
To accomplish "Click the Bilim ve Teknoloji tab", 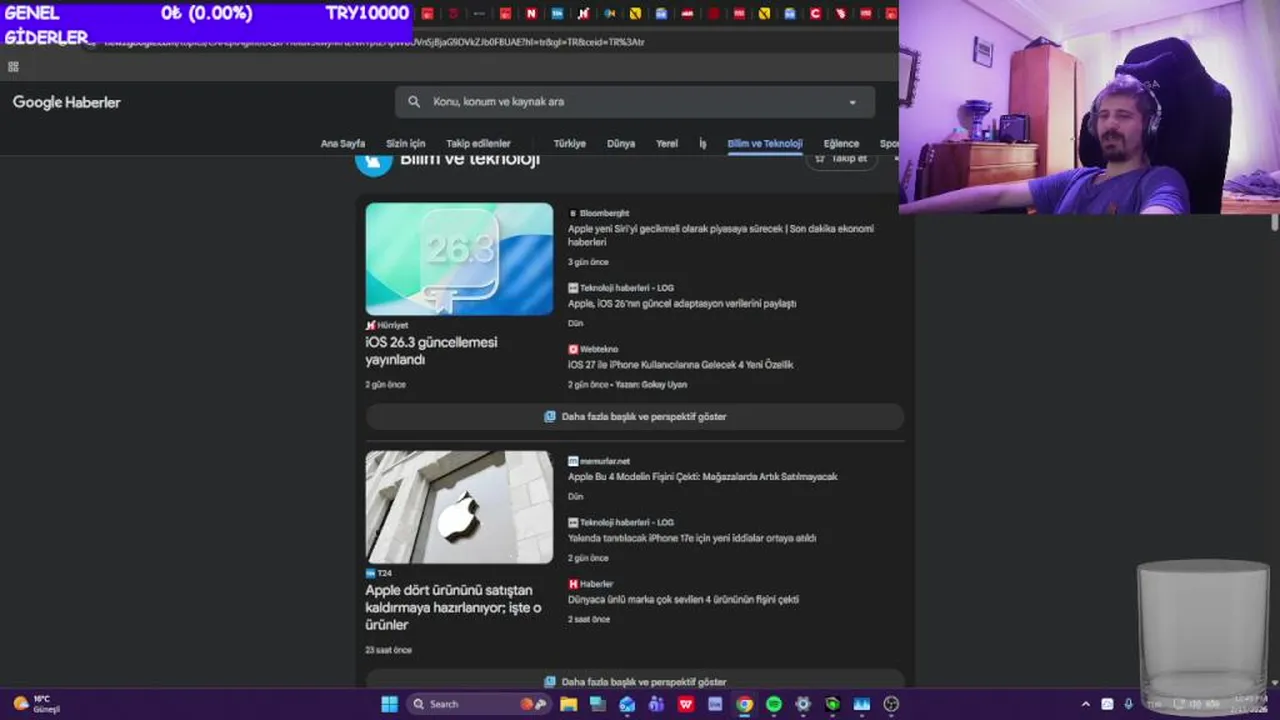I will 765,143.
